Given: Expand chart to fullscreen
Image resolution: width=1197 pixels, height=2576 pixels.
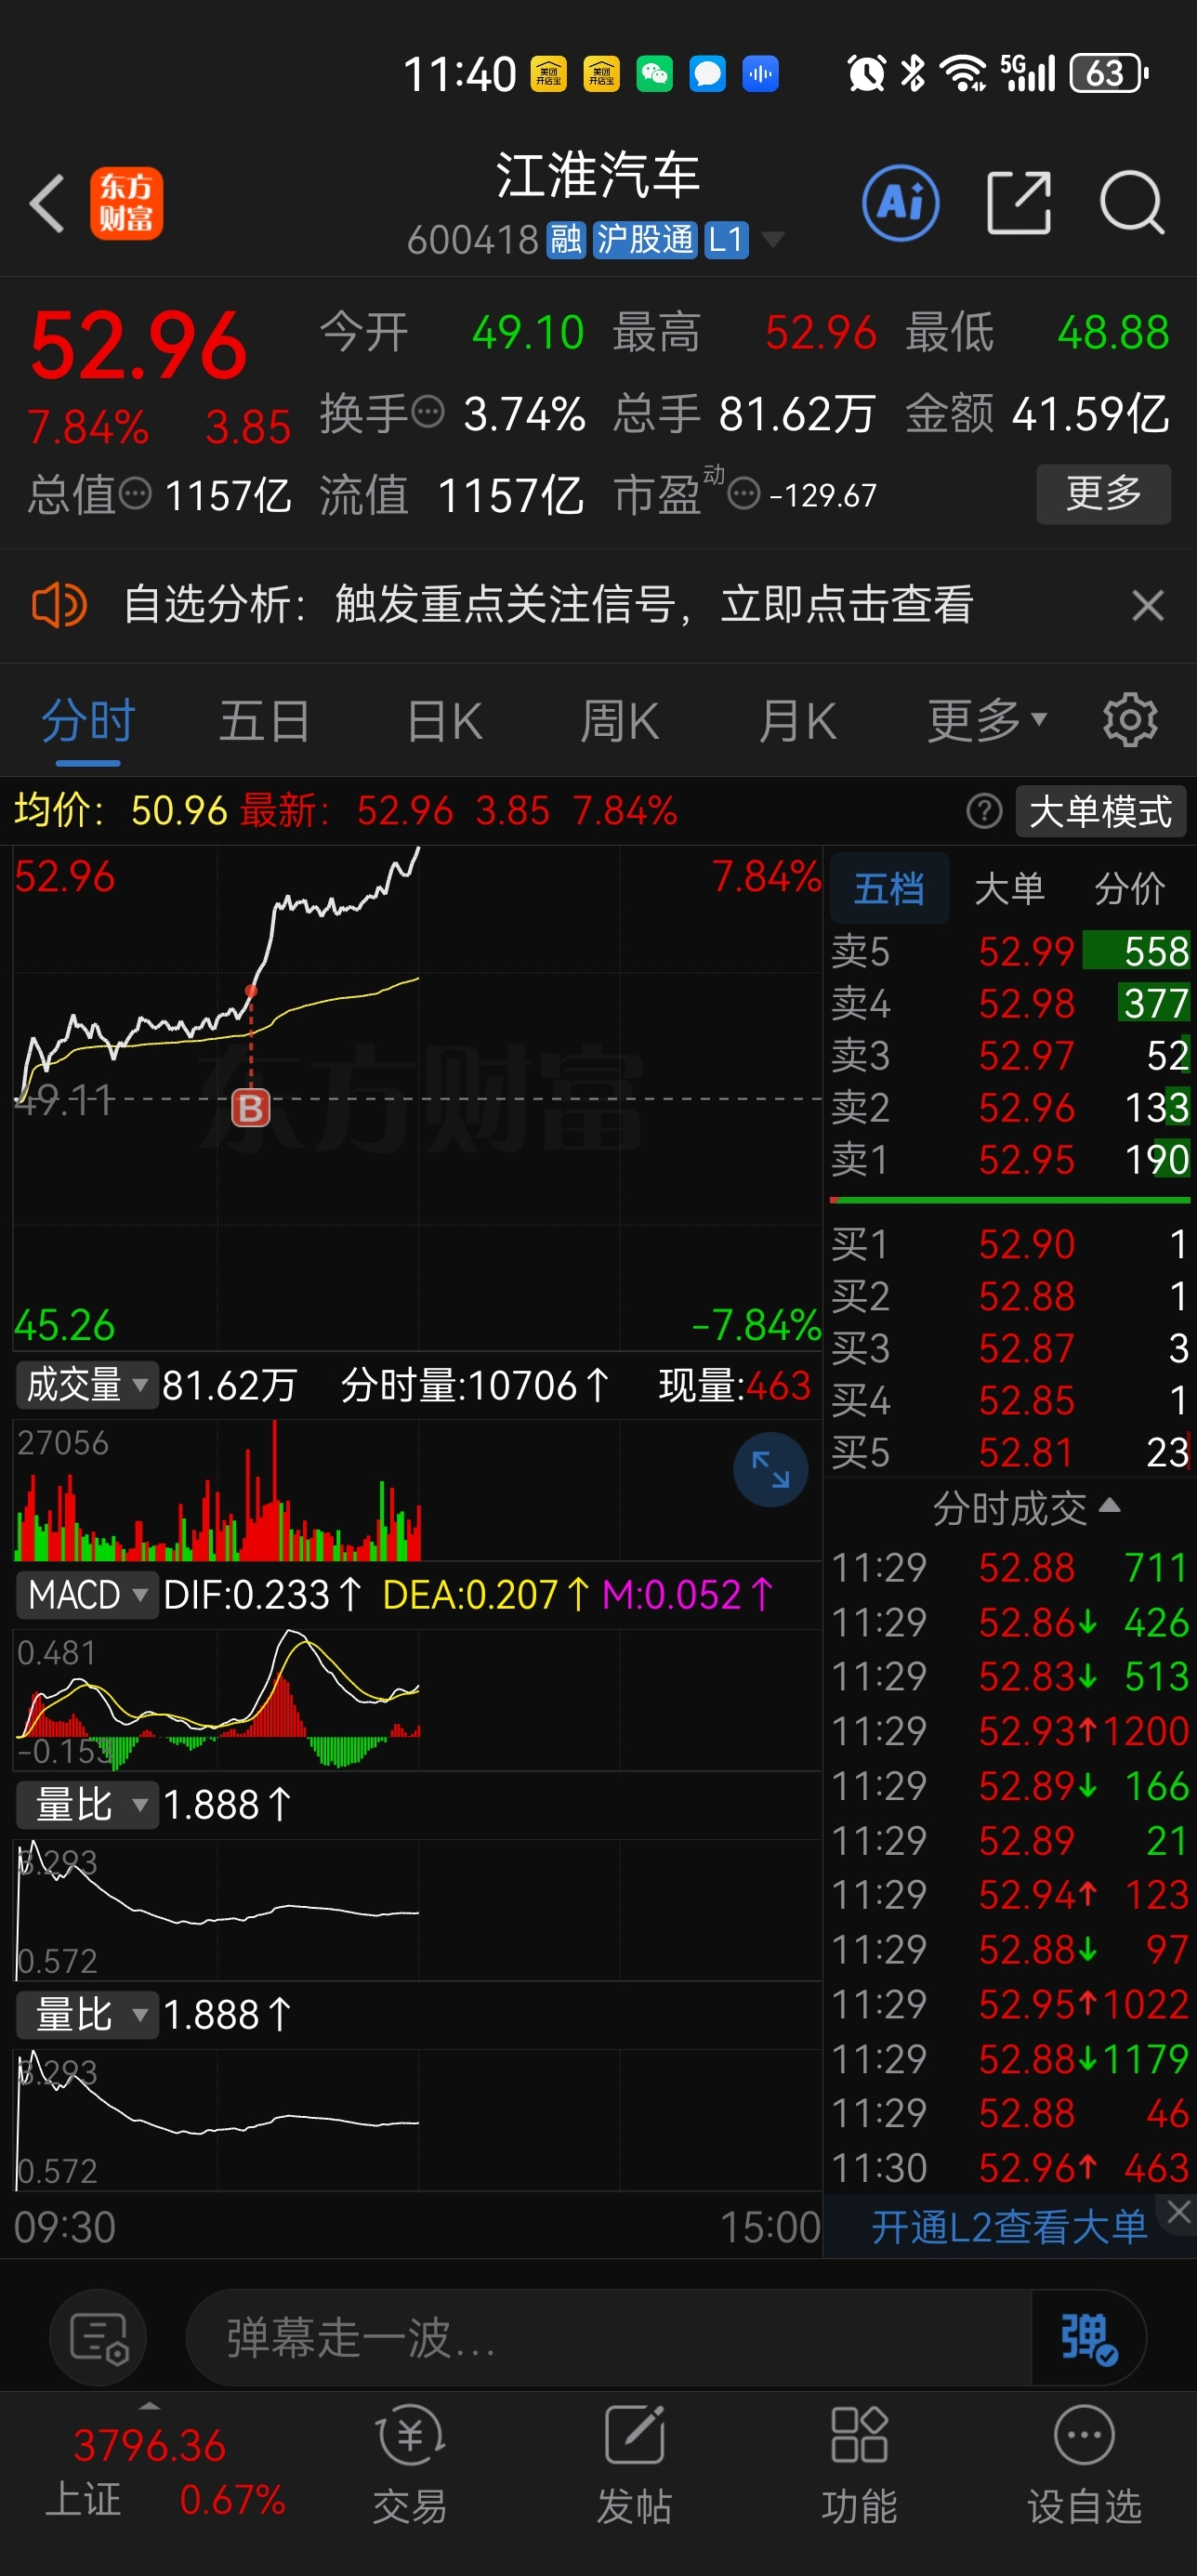Looking at the screenshot, I should [x=770, y=1470].
